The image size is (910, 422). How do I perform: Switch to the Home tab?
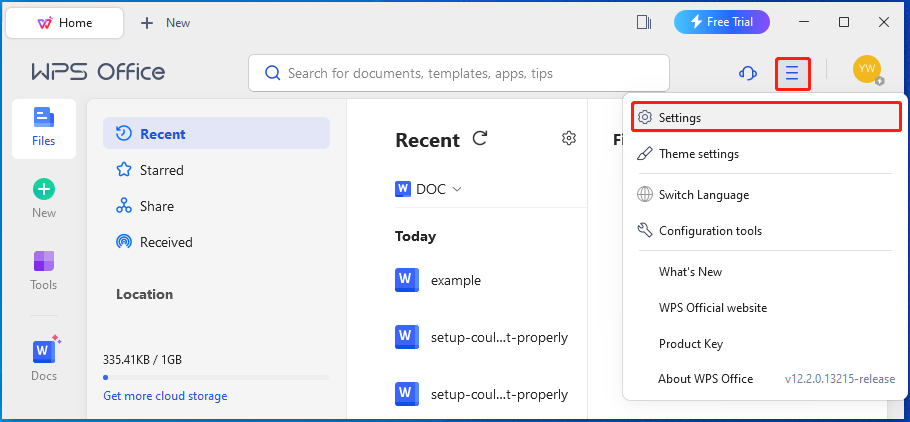click(64, 23)
